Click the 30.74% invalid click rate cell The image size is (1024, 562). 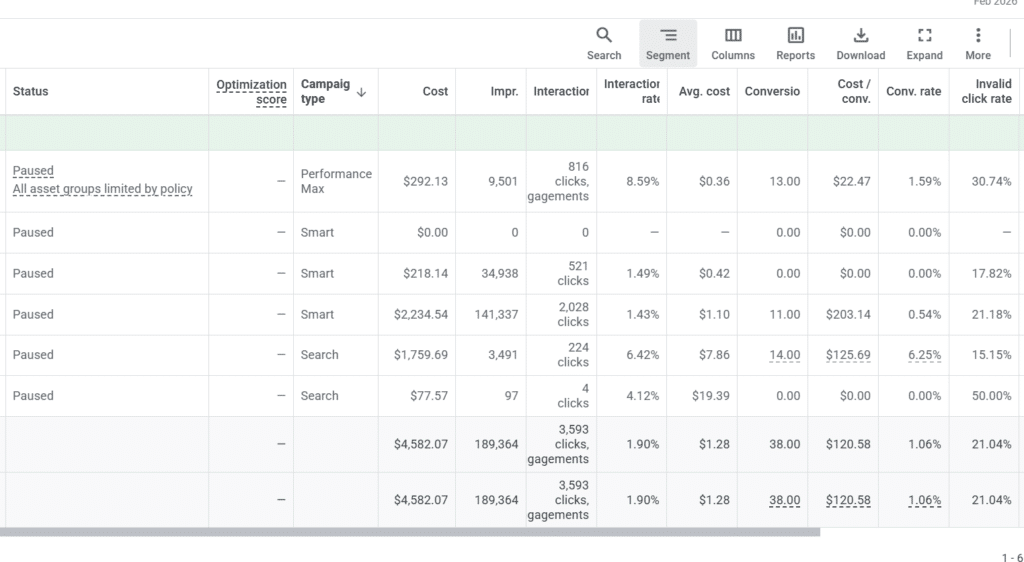[x=991, y=181]
